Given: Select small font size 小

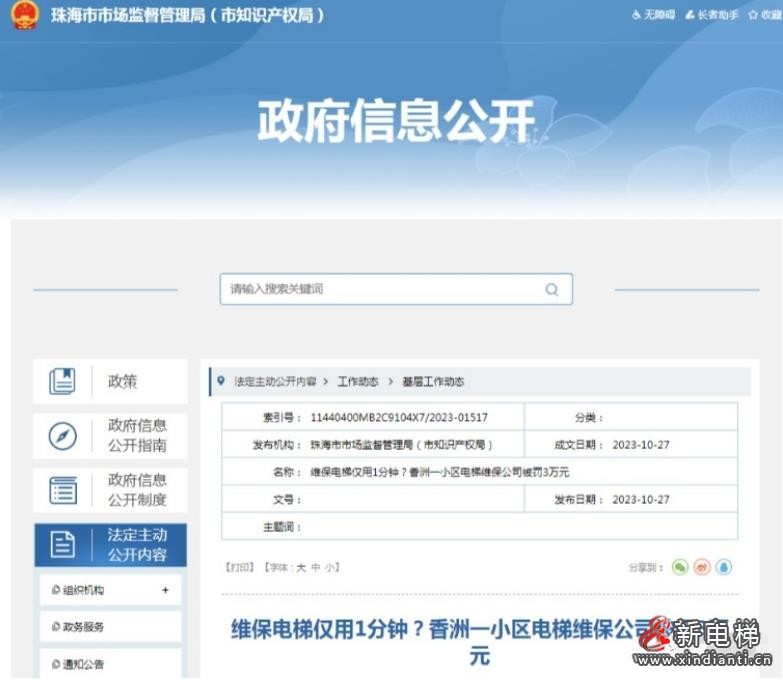Looking at the screenshot, I should (x=329, y=567).
